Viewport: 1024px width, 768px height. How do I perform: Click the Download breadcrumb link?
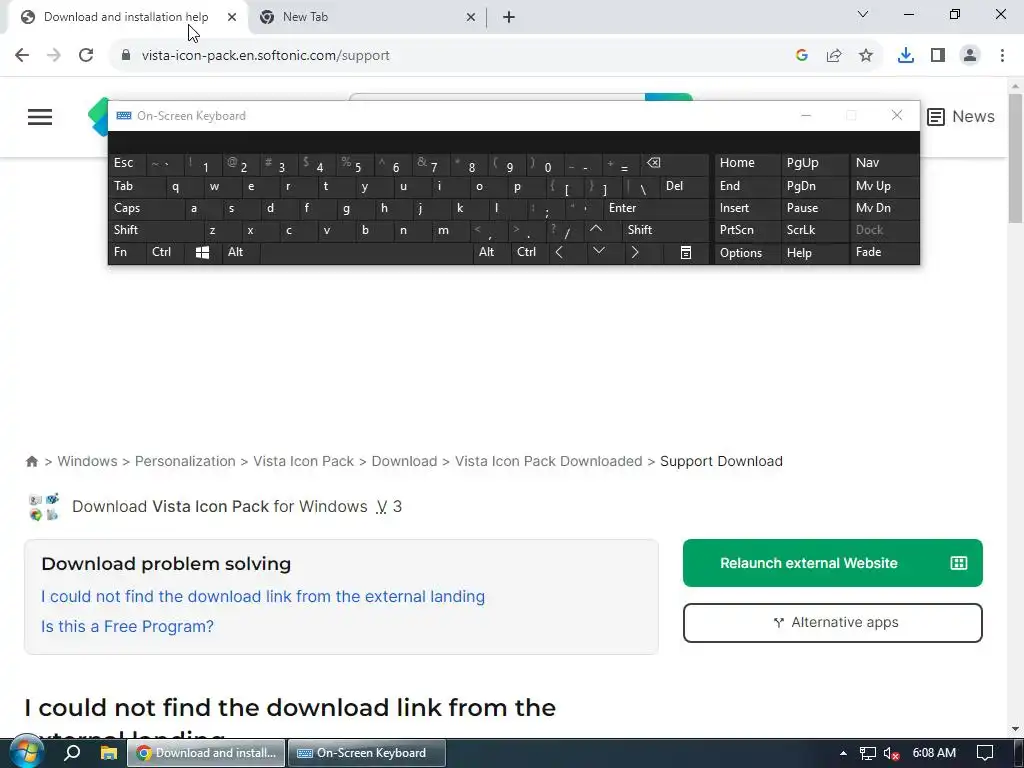(404, 462)
